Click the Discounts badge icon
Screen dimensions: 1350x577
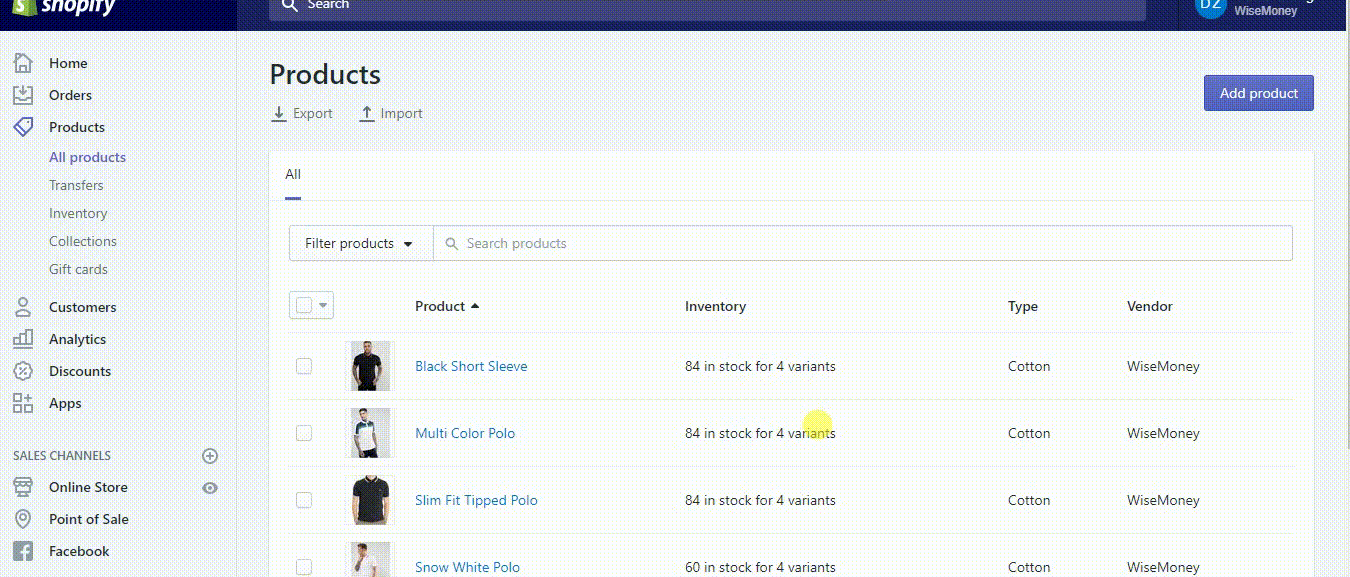click(23, 371)
